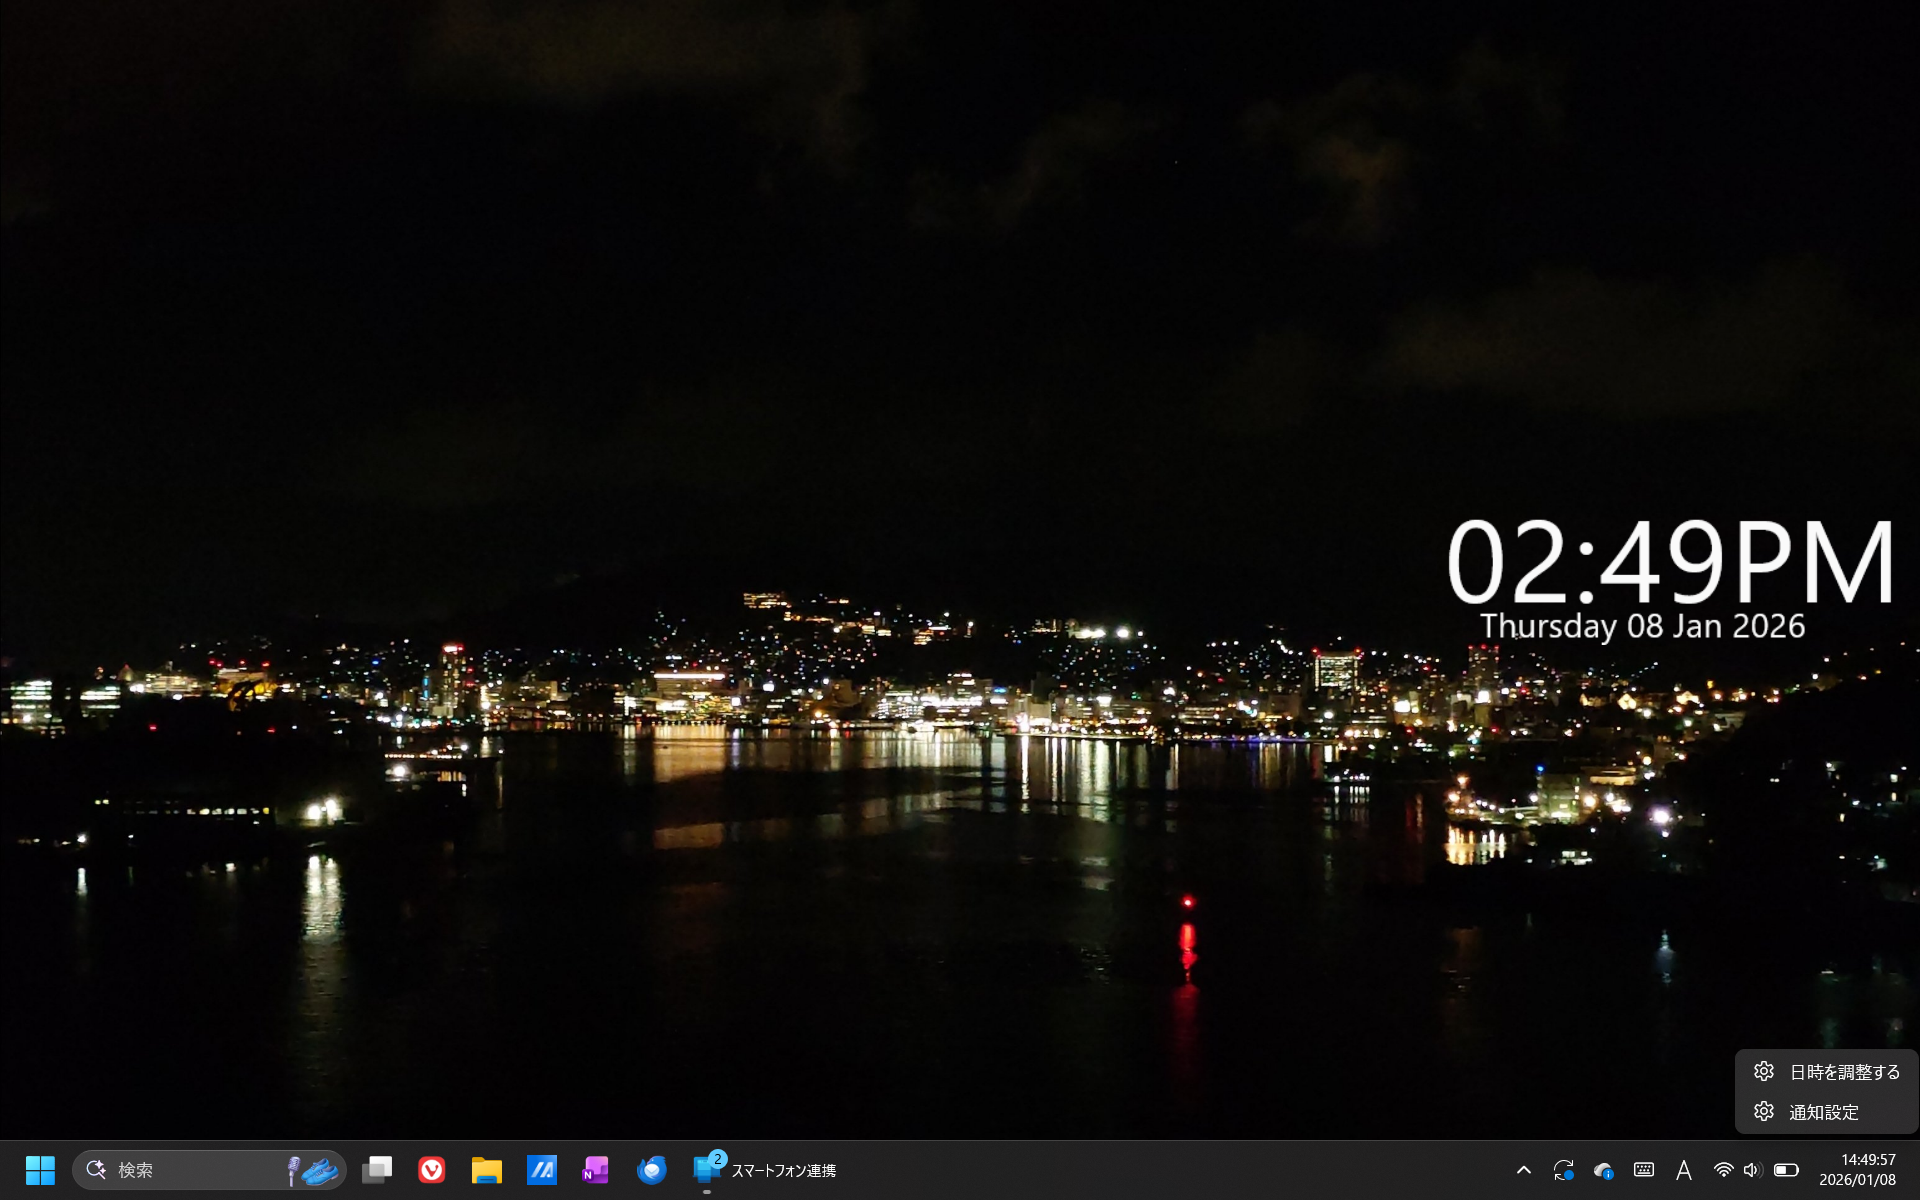
Task: Show the touch keyboard tray icon
Action: (x=1644, y=1170)
